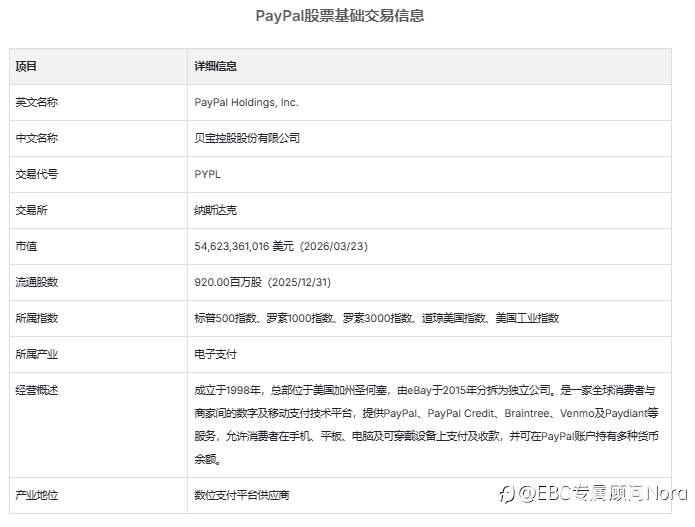Image resolution: width=695 pixels, height=527 pixels.
Task: Select the '英文名称' row label
Action: (x=37, y=102)
